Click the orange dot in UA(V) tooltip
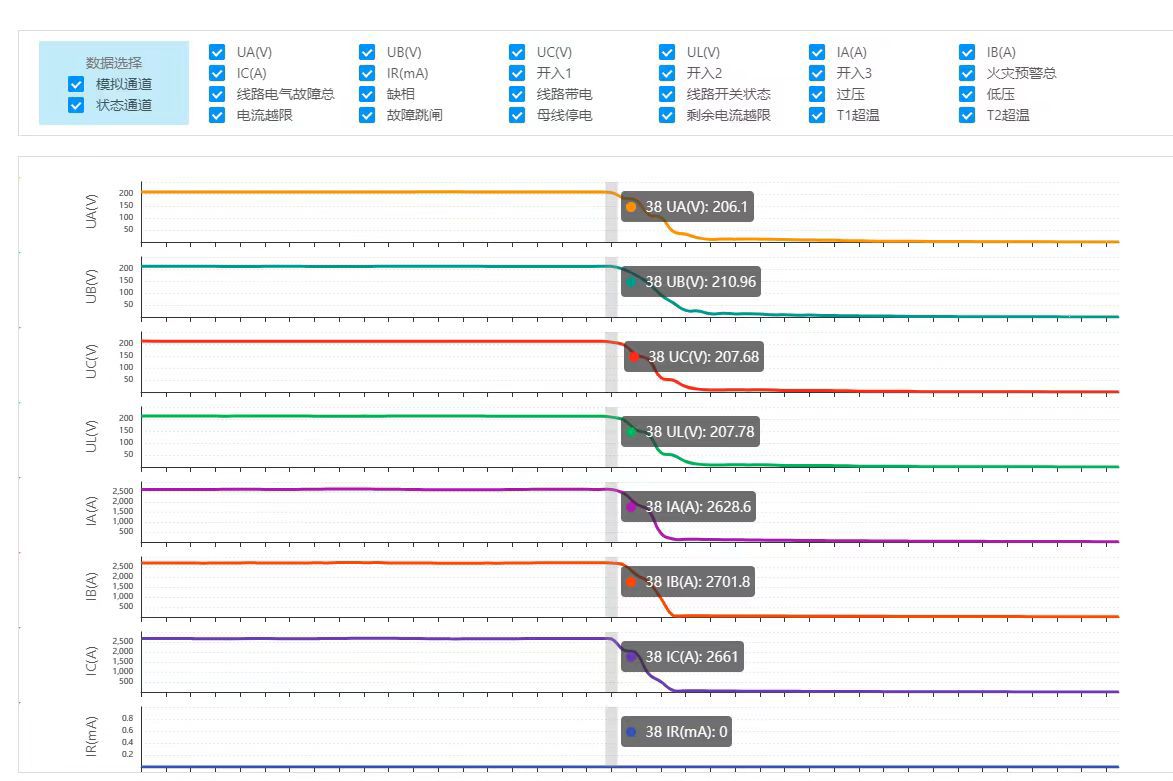 pos(631,207)
